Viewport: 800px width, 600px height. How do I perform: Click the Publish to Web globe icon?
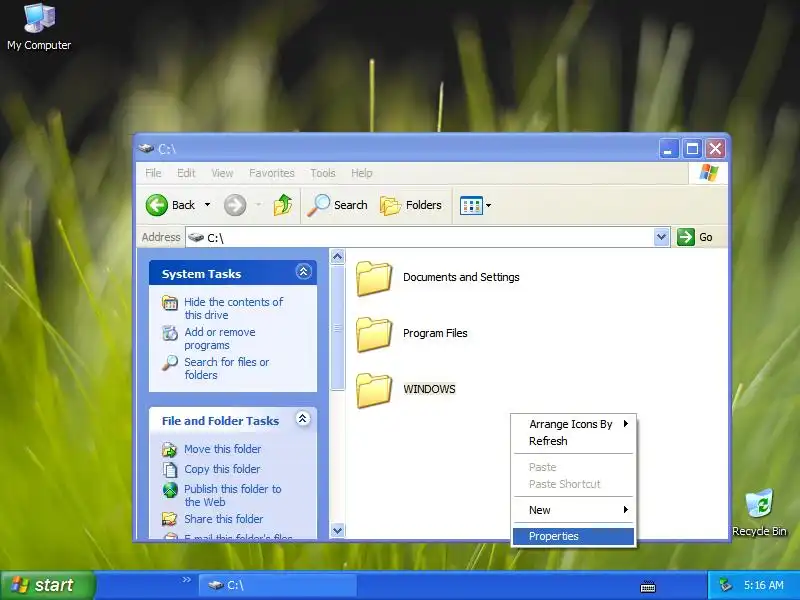pyautogui.click(x=170, y=490)
